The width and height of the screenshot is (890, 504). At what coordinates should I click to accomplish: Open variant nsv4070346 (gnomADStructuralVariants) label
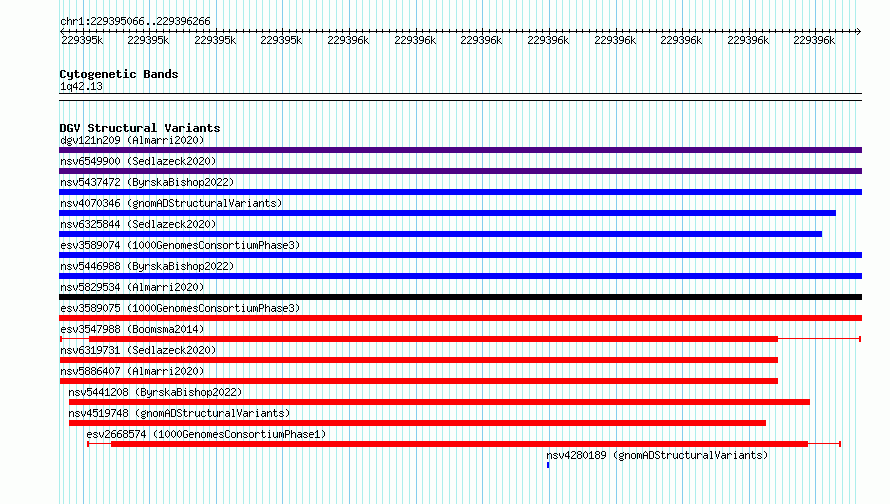pos(171,203)
